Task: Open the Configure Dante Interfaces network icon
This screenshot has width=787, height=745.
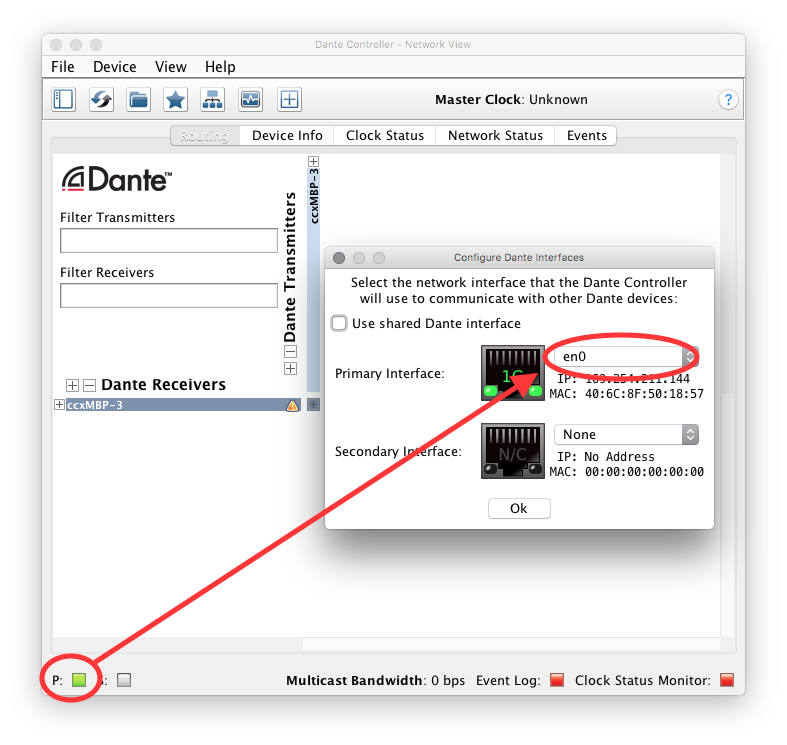Action: click(212, 99)
